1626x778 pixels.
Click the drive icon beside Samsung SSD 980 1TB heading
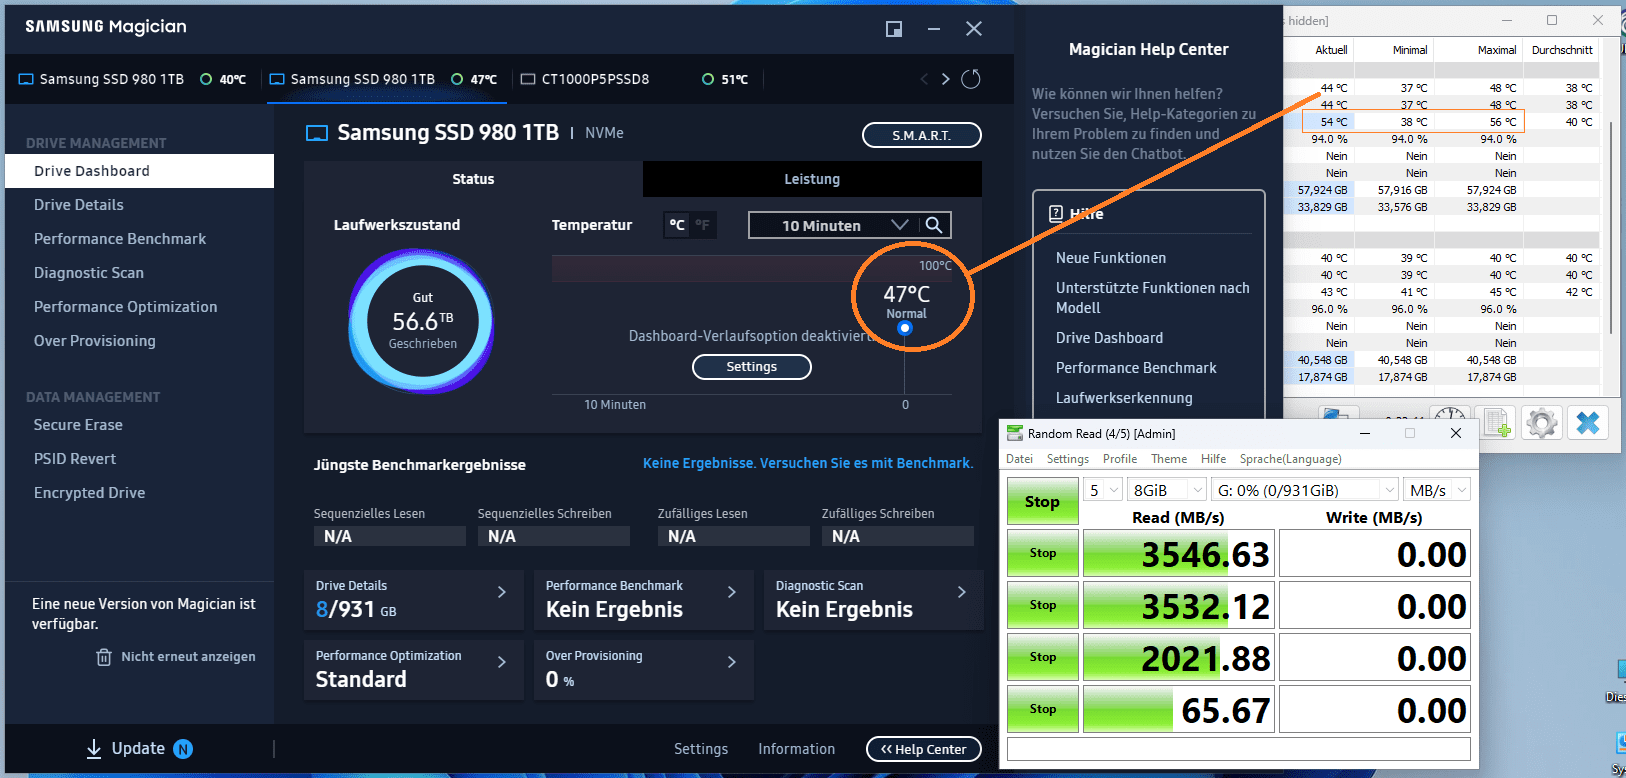[x=317, y=133]
